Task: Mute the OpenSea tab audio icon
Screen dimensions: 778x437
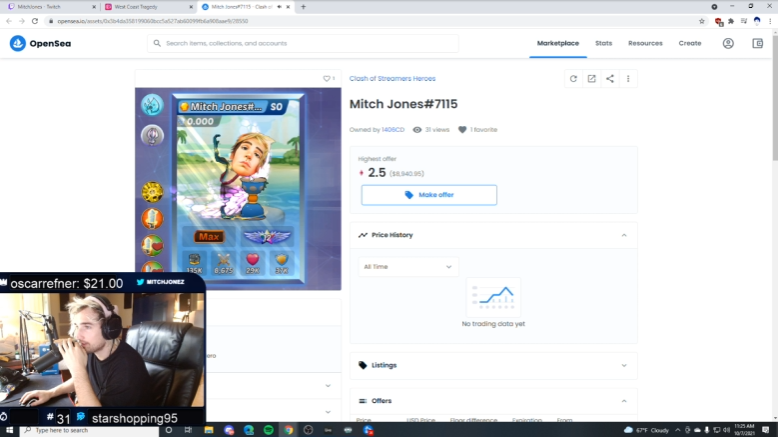Action: (279, 7)
